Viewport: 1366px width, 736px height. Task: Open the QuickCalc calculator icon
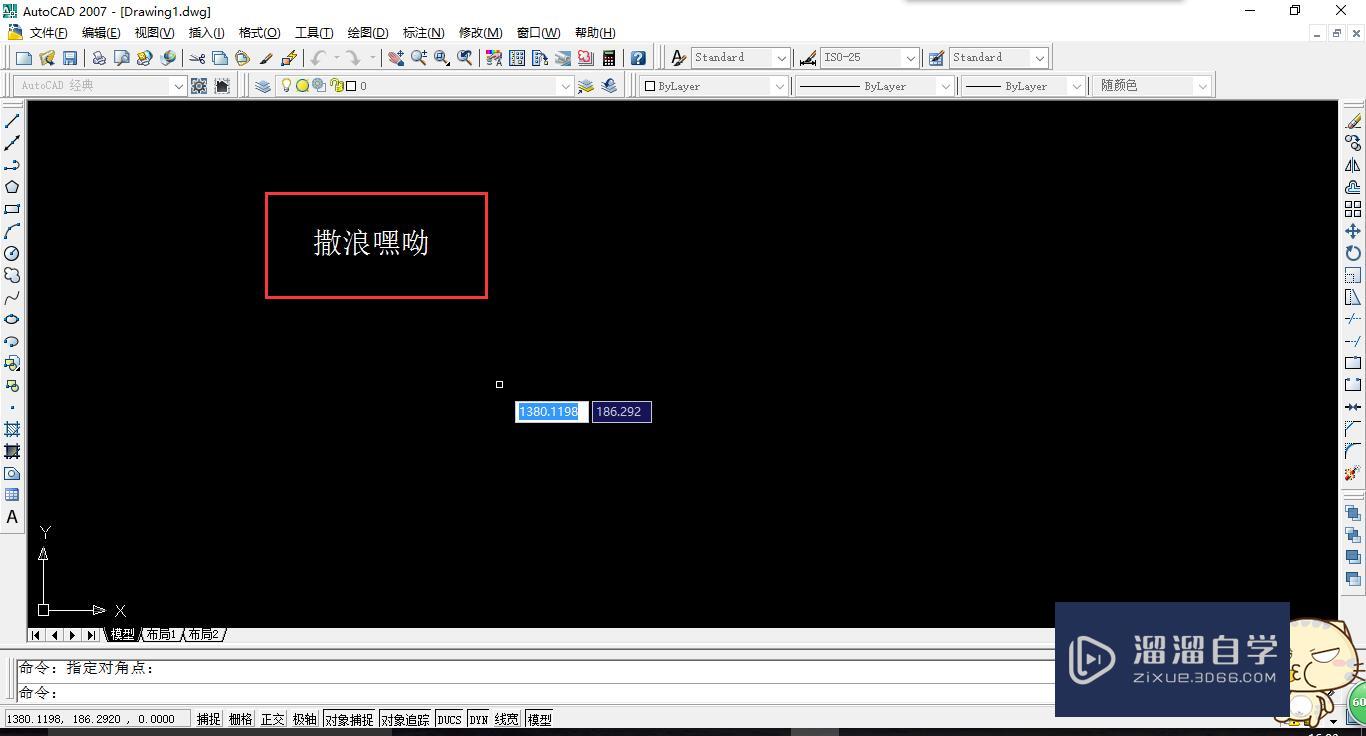(x=609, y=58)
